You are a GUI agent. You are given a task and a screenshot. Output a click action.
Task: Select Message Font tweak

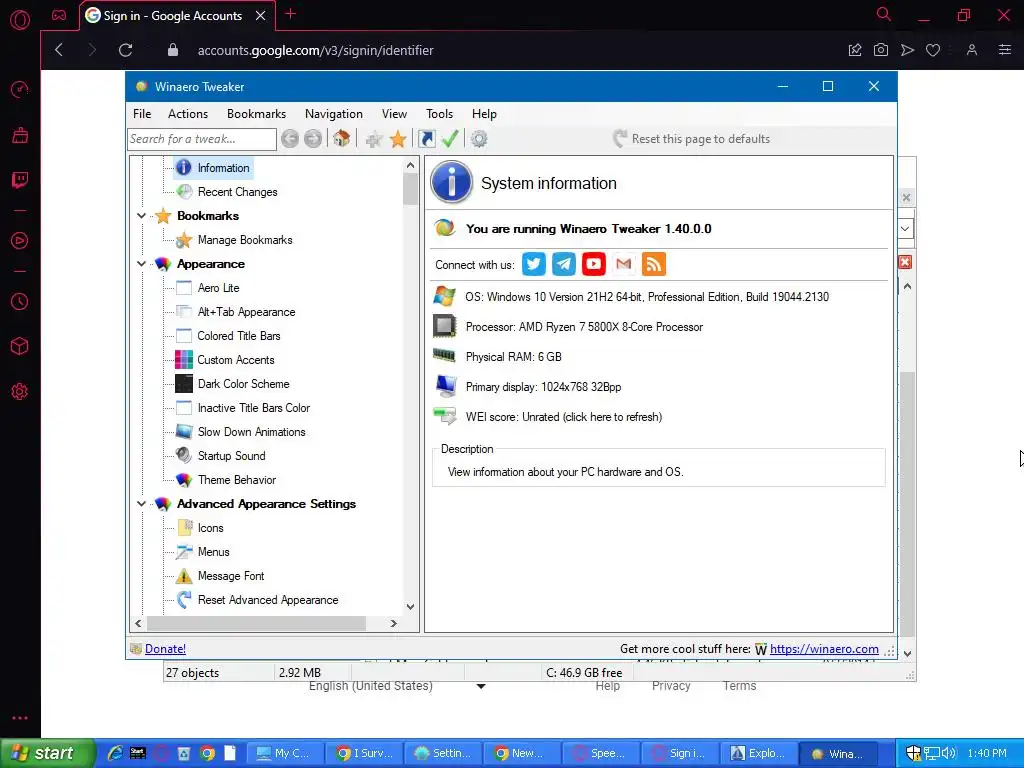click(231, 576)
